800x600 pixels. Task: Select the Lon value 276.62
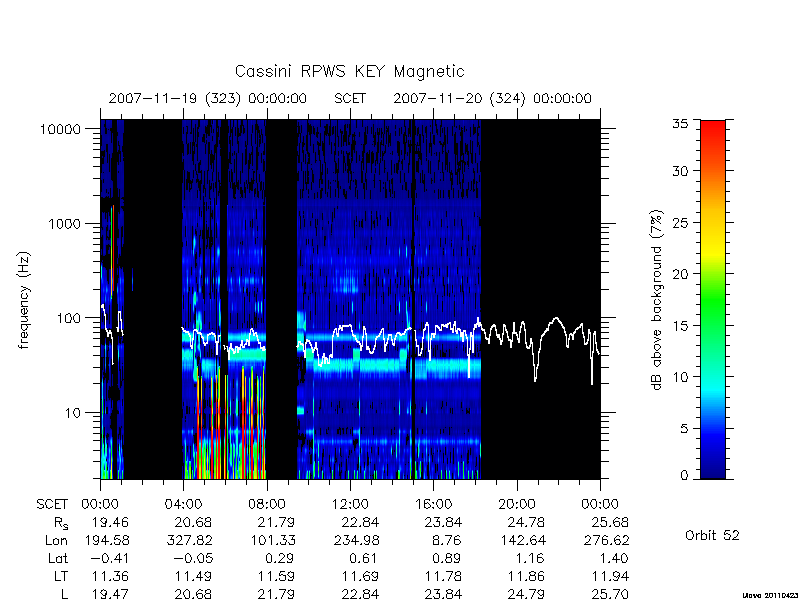[606, 540]
